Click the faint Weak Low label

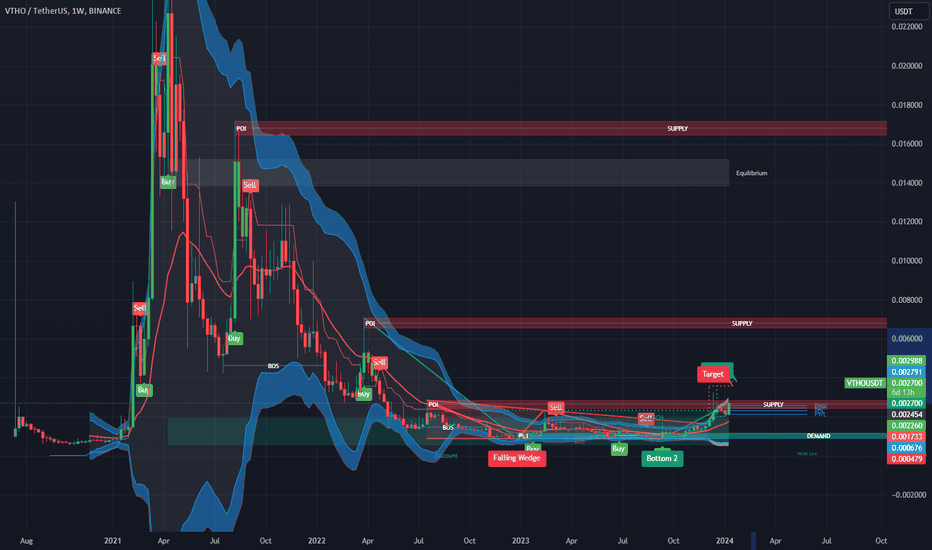pos(807,454)
